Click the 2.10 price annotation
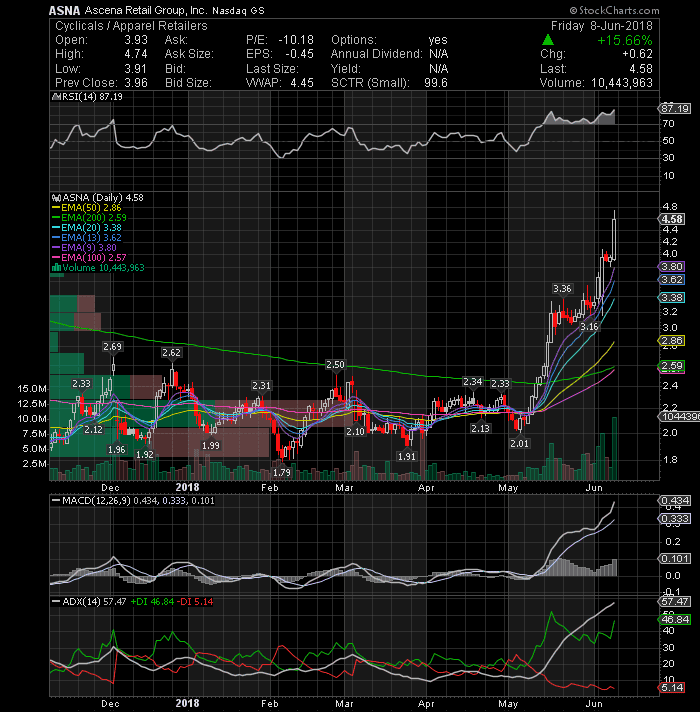The image size is (700, 712). [x=355, y=432]
